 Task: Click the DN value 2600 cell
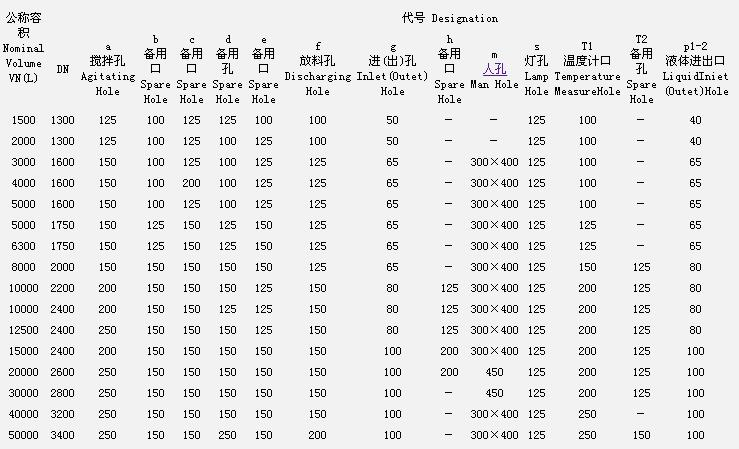coord(63,372)
